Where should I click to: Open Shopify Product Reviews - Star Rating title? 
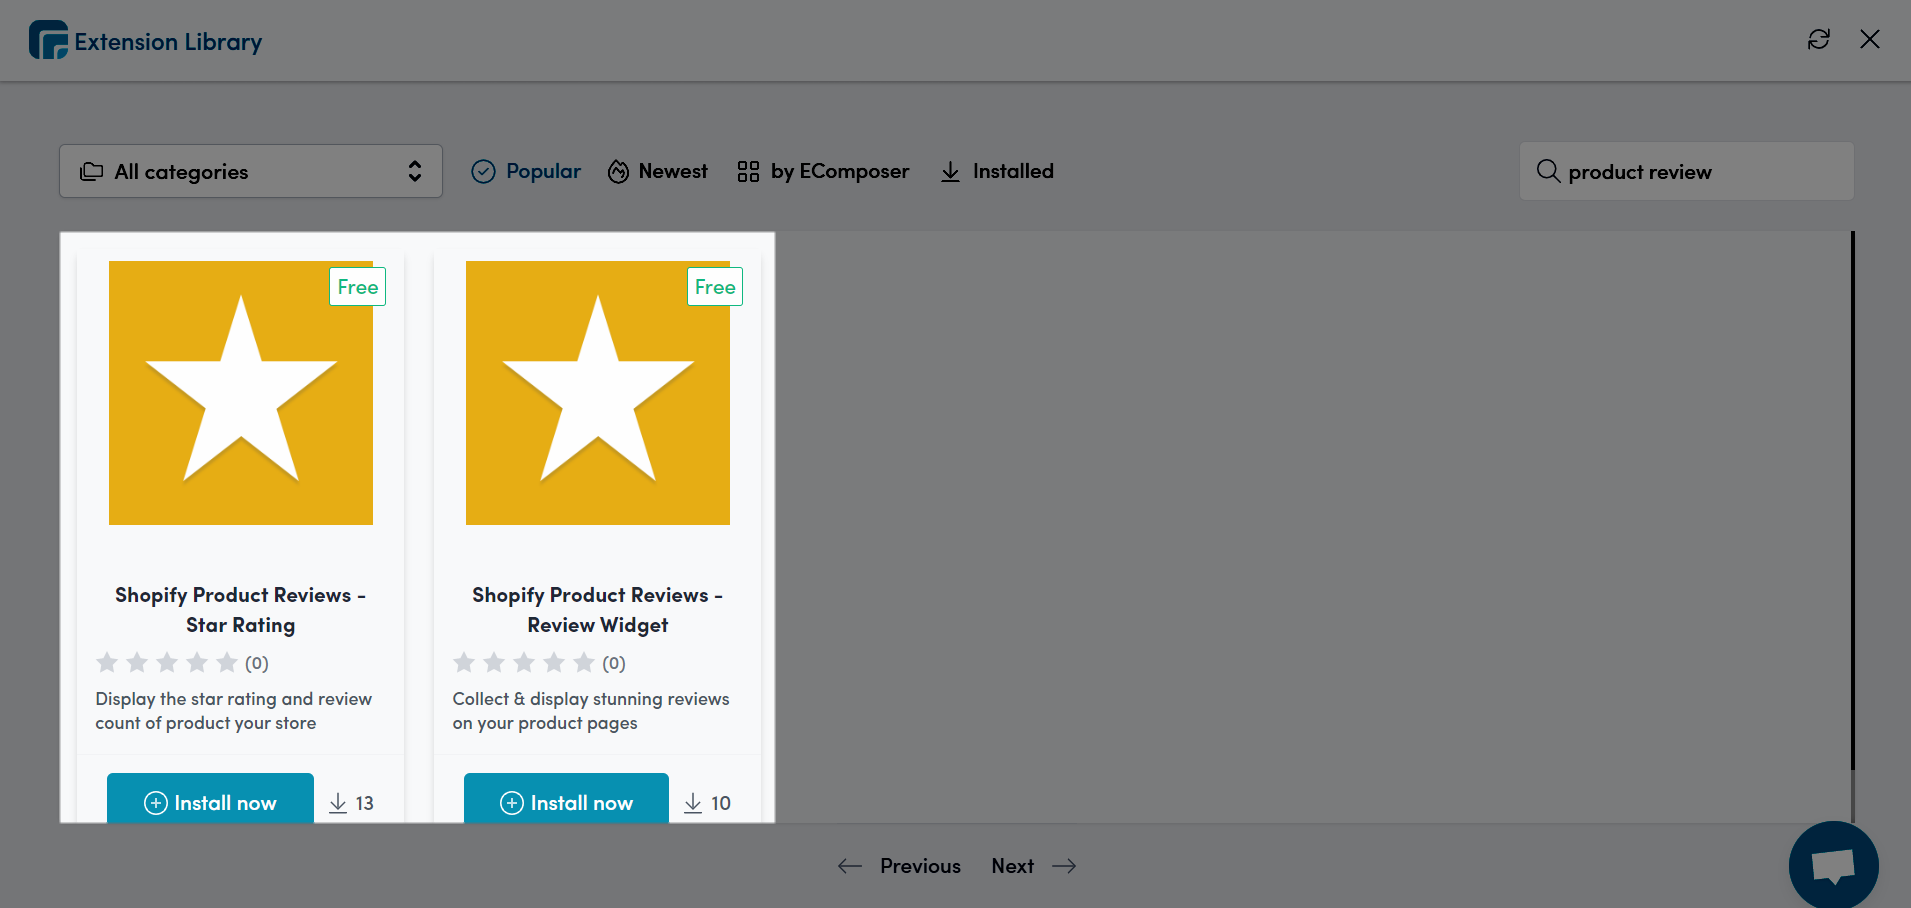241,610
